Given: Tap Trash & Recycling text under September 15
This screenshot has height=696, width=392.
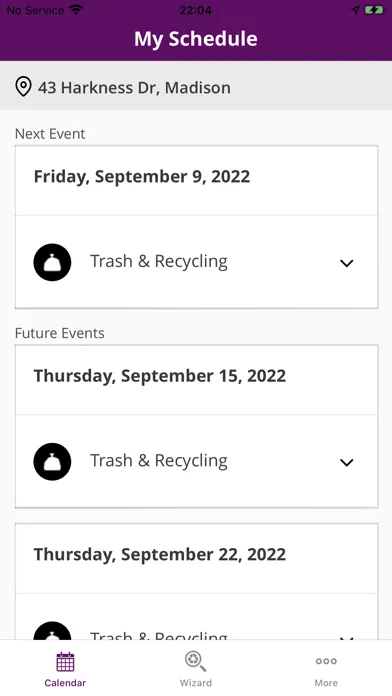Looking at the screenshot, I should click(x=159, y=461).
